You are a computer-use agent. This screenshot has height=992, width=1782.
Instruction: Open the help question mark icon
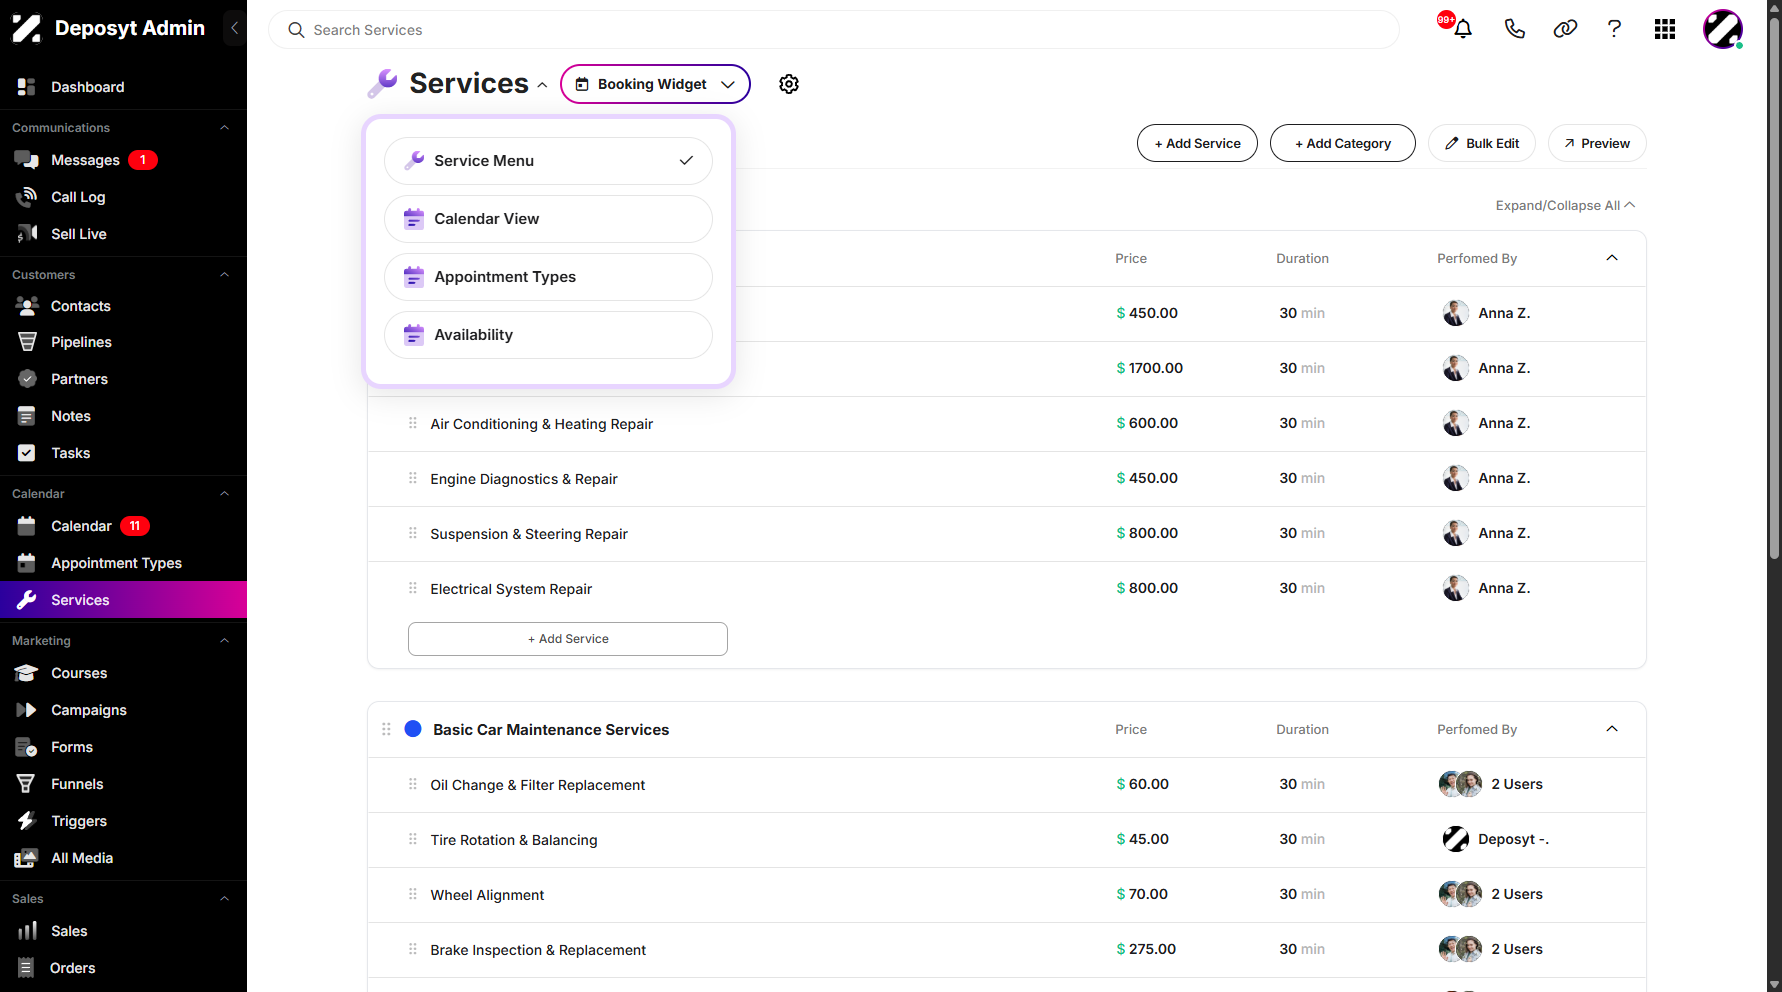1614,29
